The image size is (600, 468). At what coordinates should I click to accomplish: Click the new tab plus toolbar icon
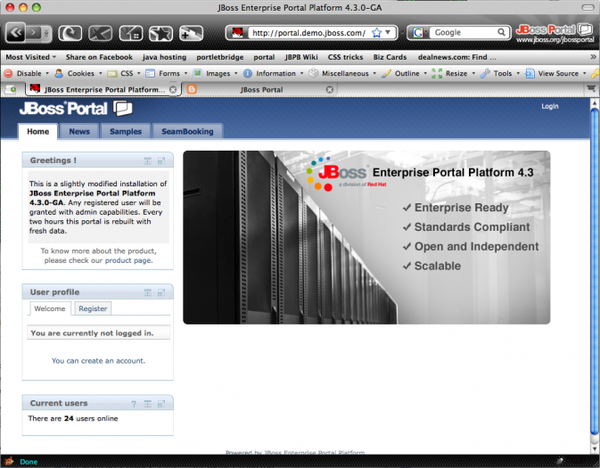pos(191,33)
